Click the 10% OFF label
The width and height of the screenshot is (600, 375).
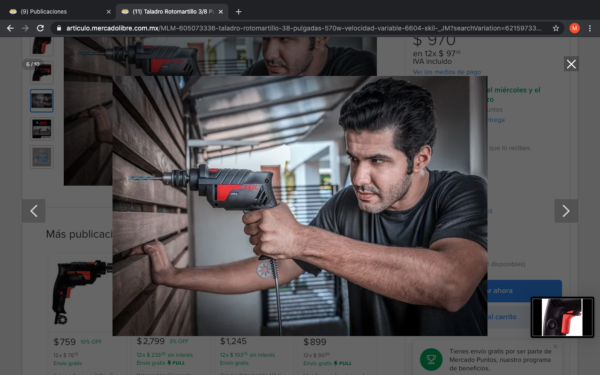tap(91, 342)
